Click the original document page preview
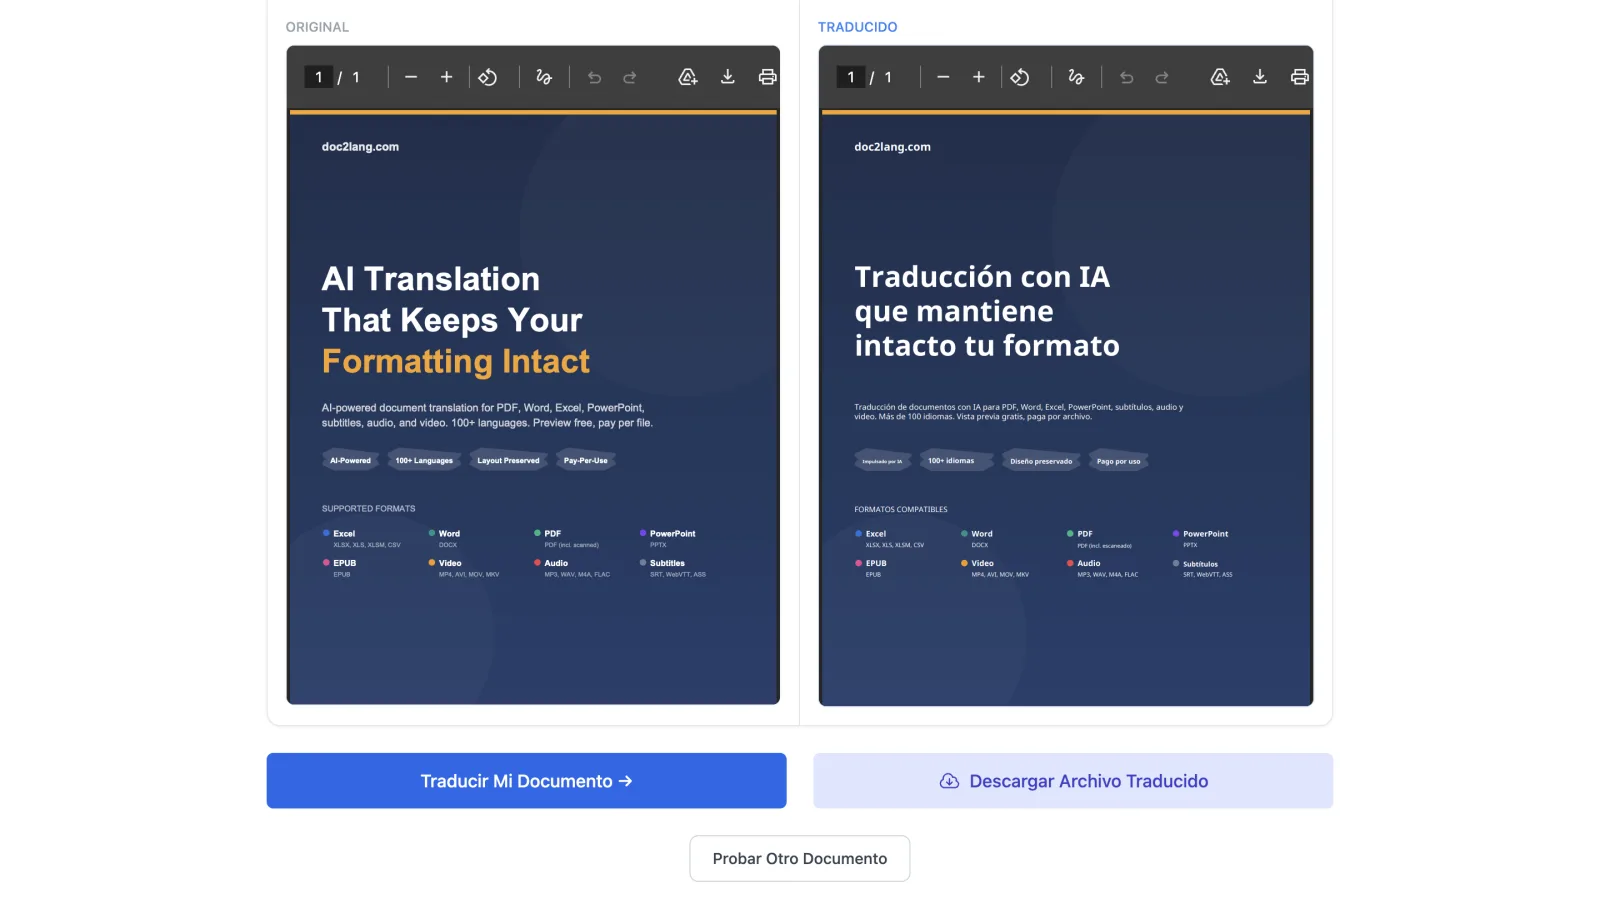 point(533,407)
